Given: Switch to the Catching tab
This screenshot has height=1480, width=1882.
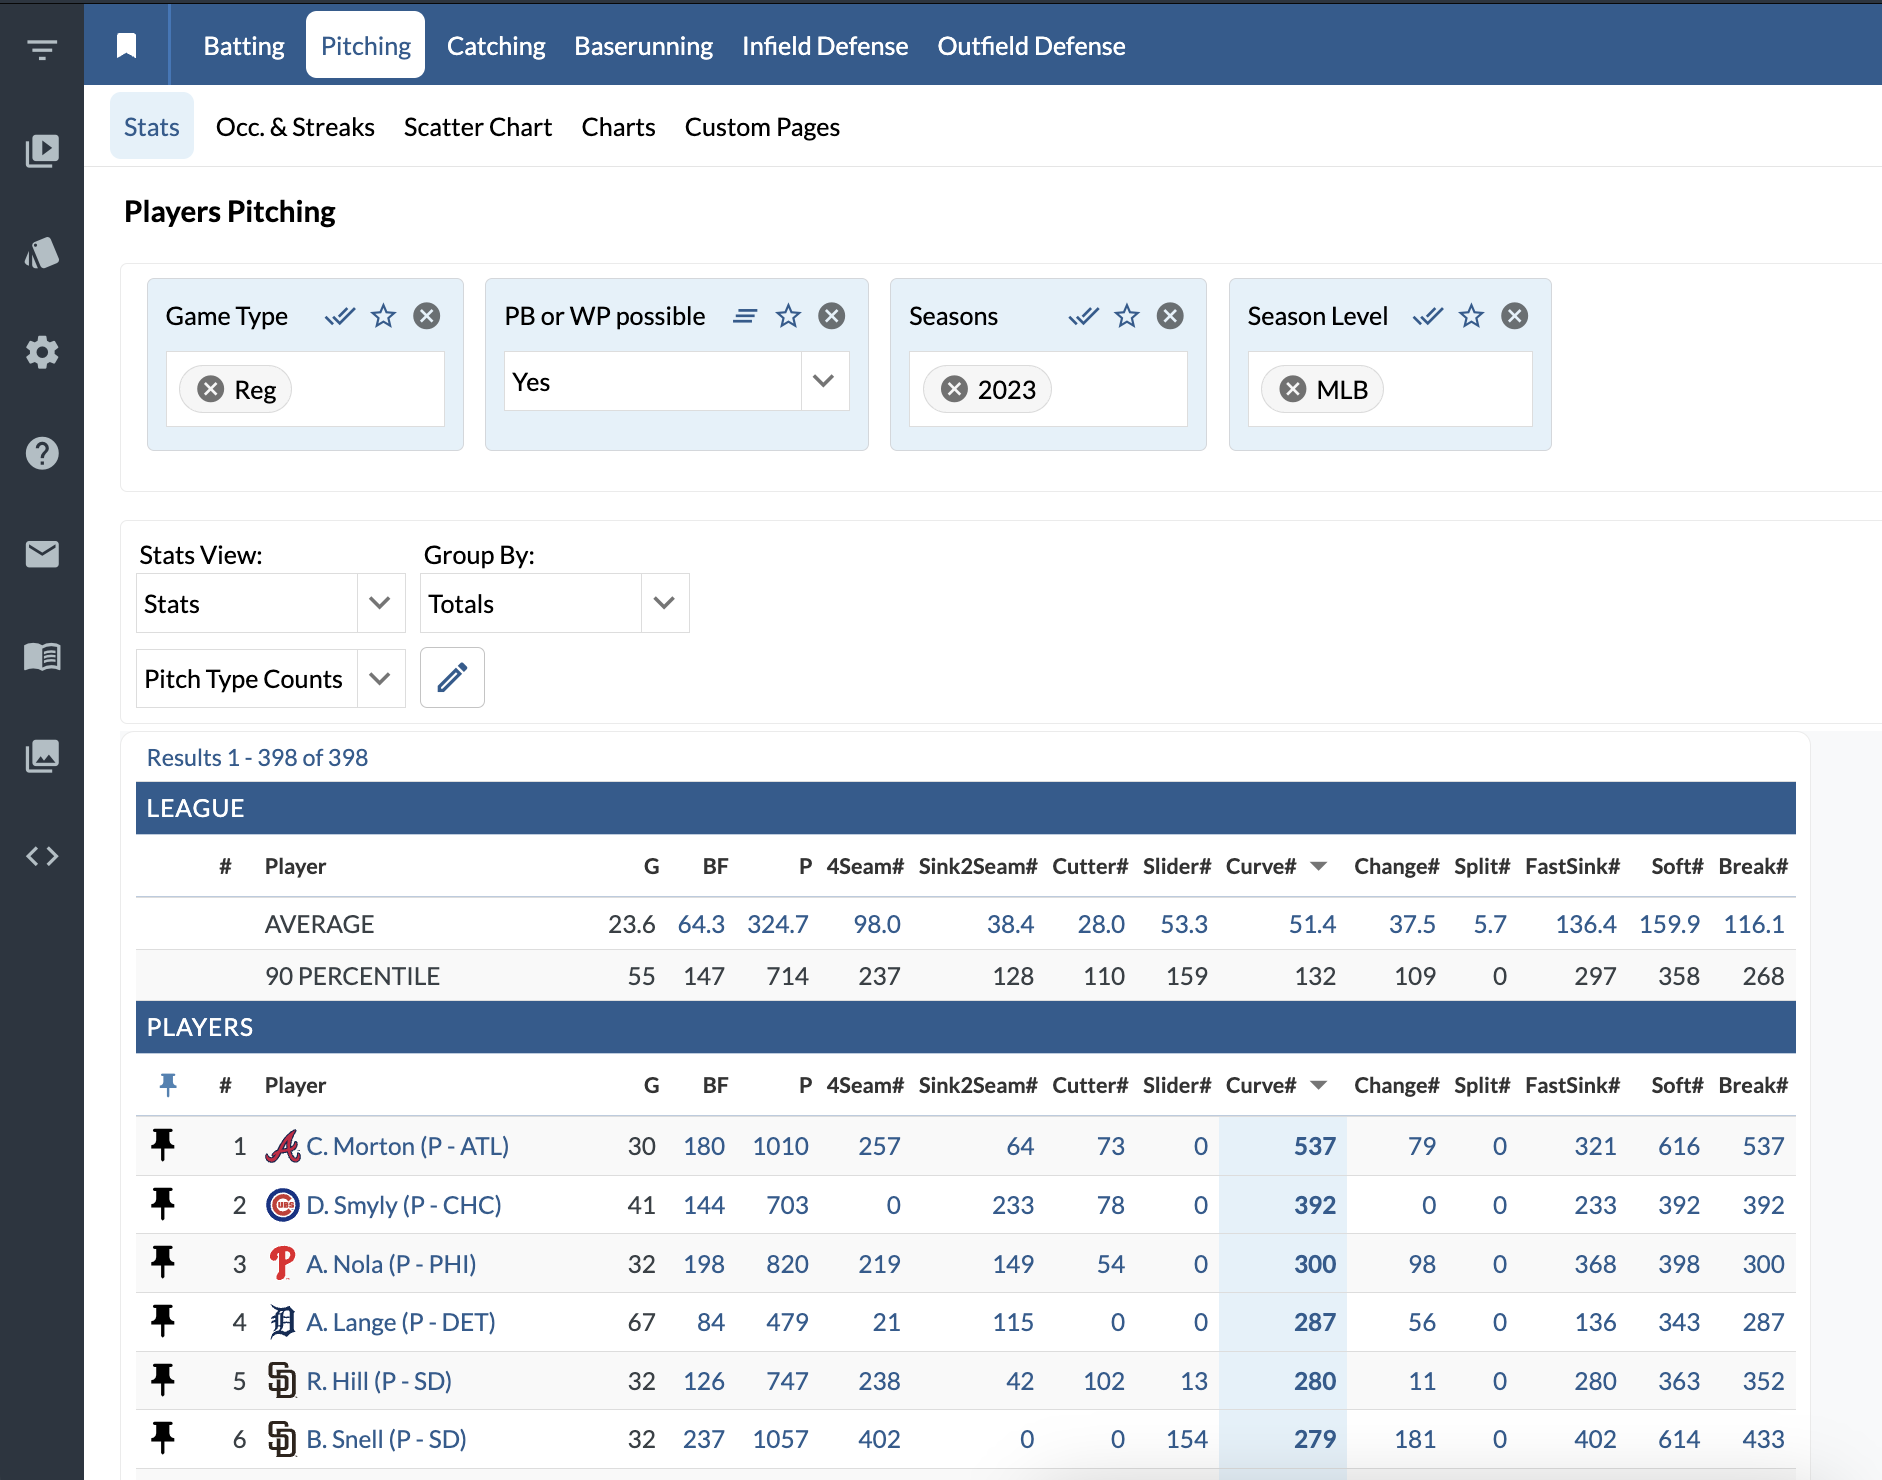Looking at the screenshot, I should point(496,46).
